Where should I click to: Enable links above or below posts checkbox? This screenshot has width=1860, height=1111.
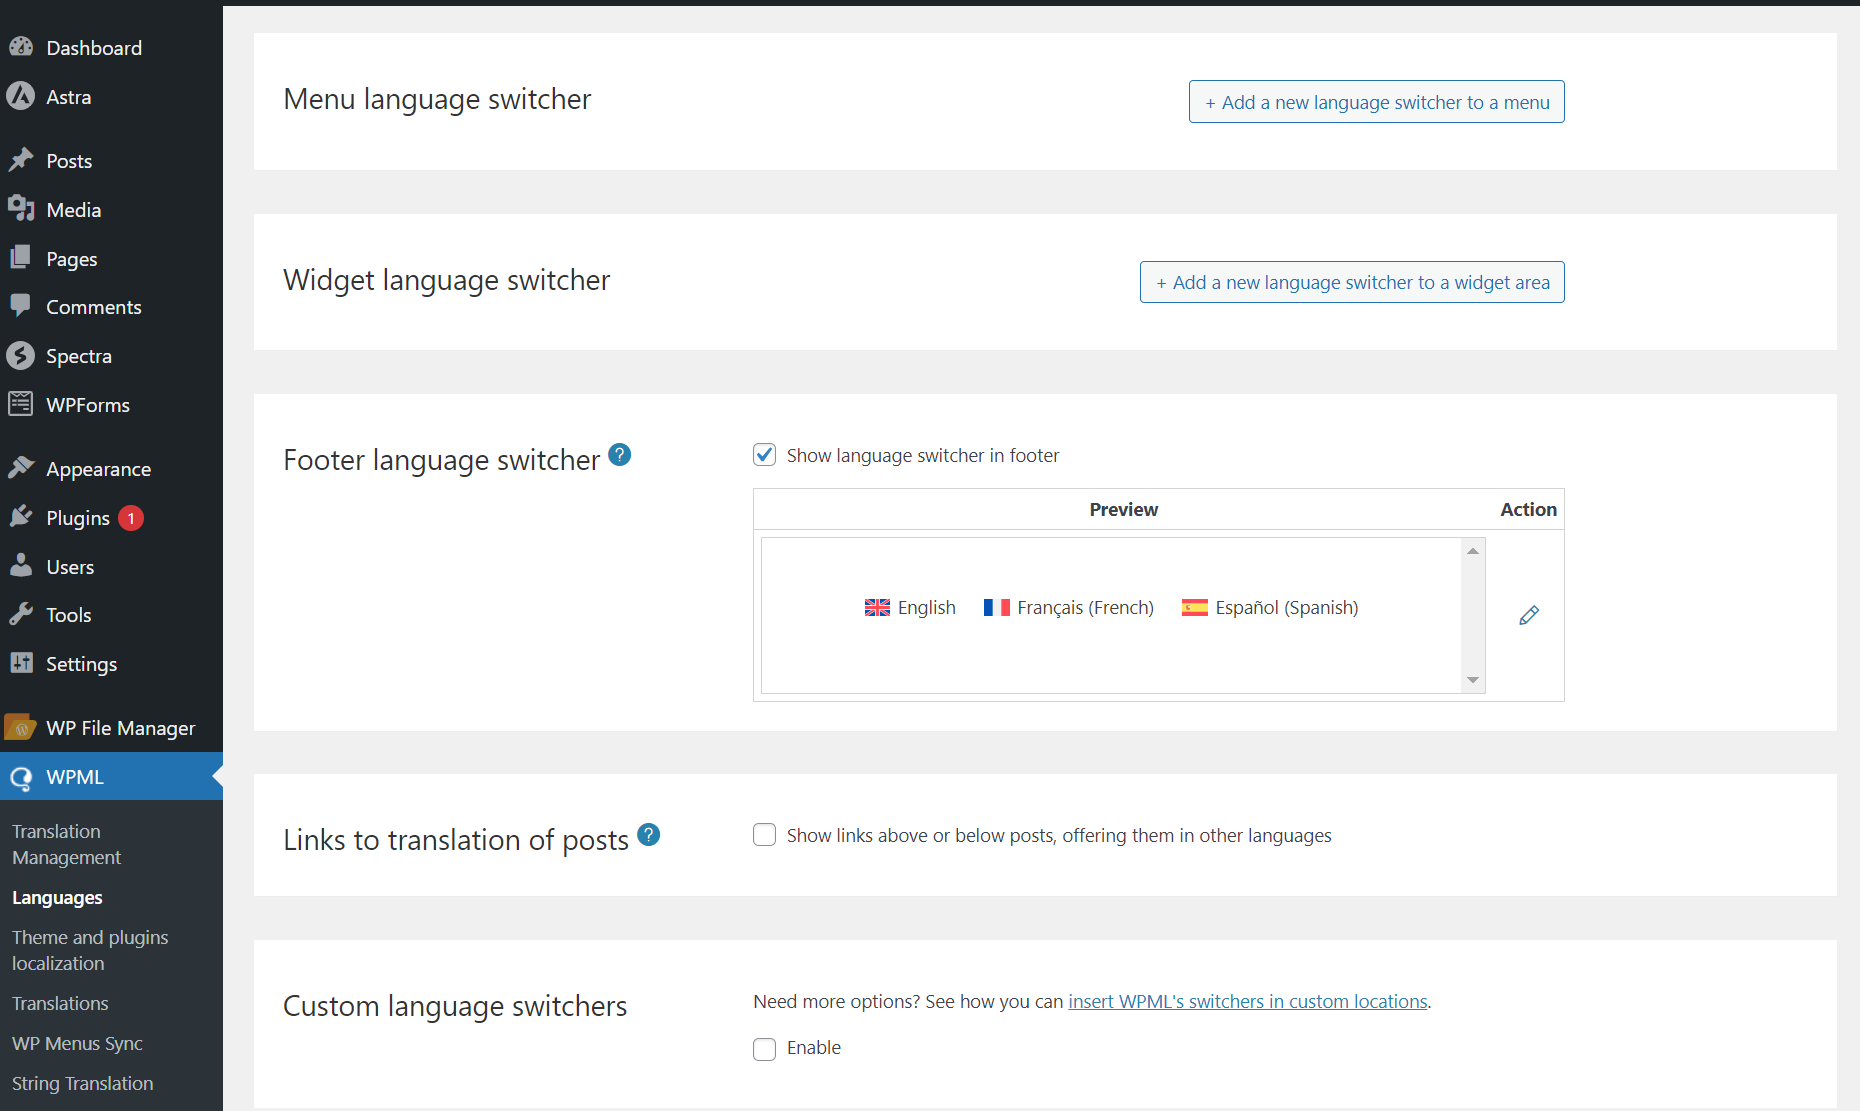765,835
